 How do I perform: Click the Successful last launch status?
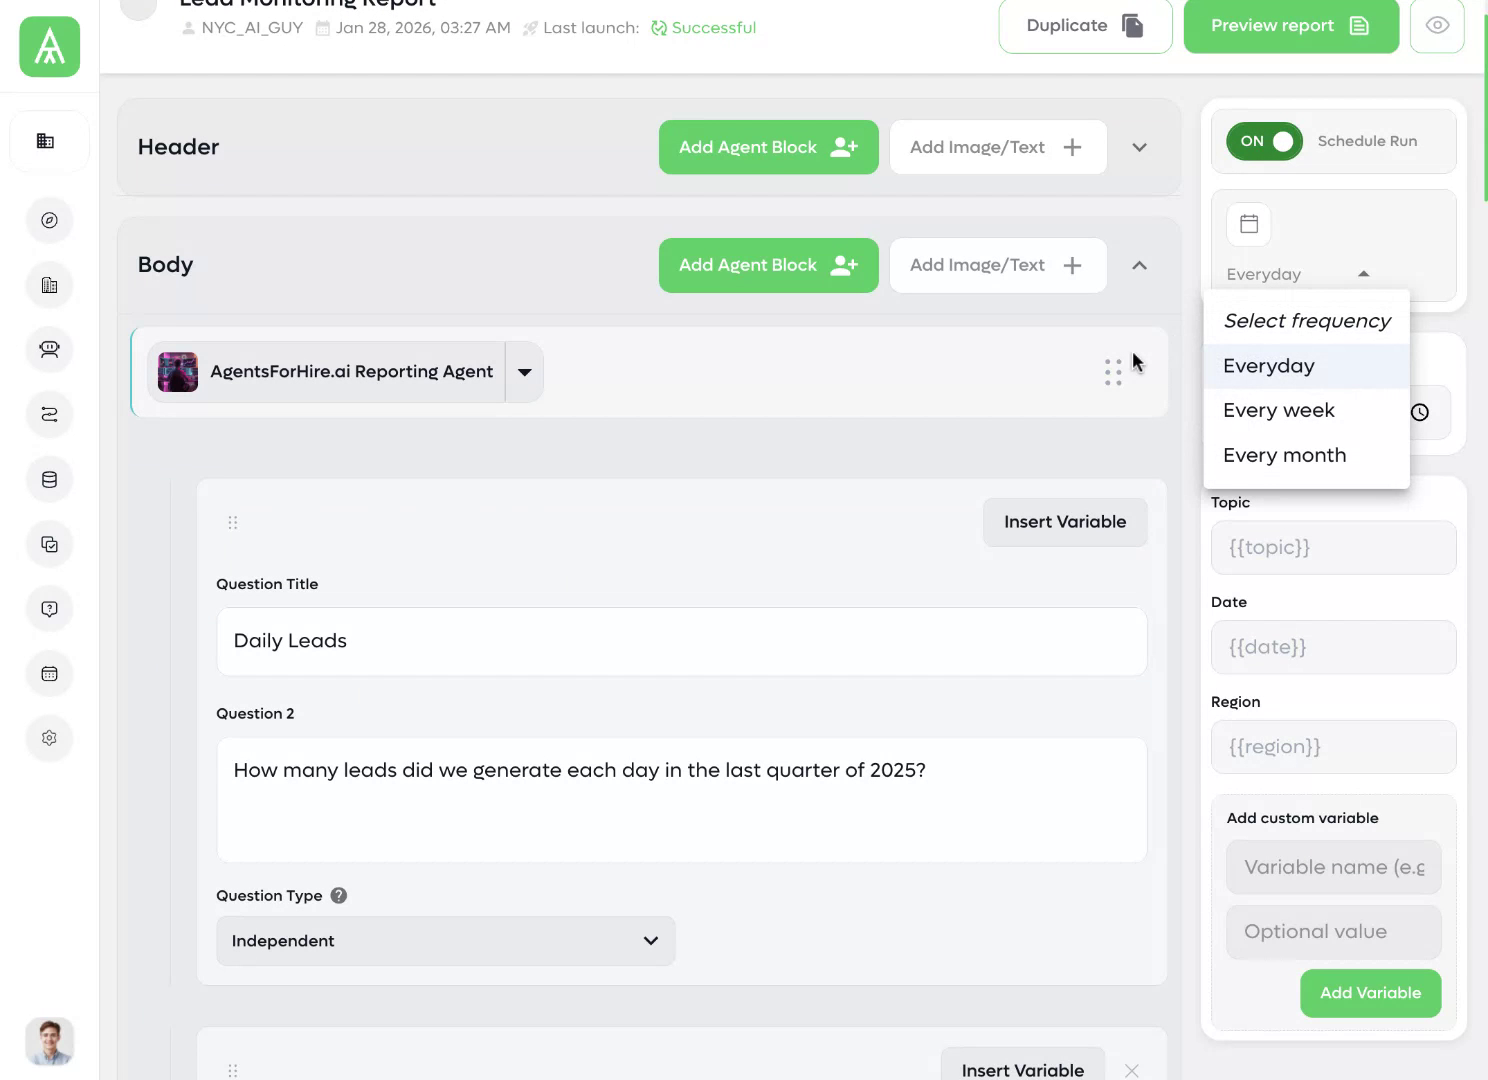pos(703,28)
